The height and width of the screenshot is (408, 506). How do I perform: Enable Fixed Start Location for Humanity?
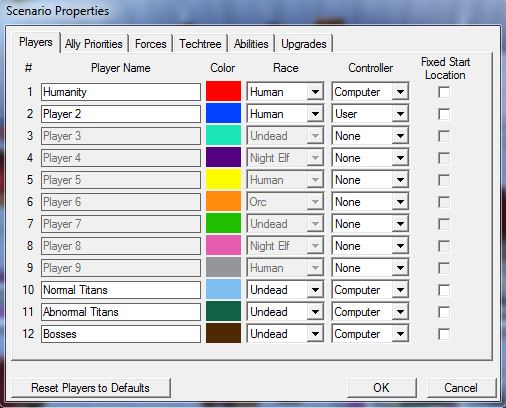444,92
